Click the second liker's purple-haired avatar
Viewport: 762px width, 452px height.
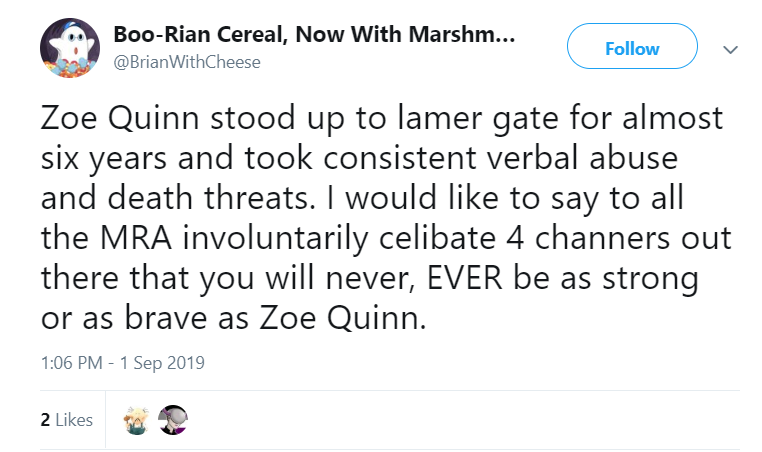[x=173, y=420]
